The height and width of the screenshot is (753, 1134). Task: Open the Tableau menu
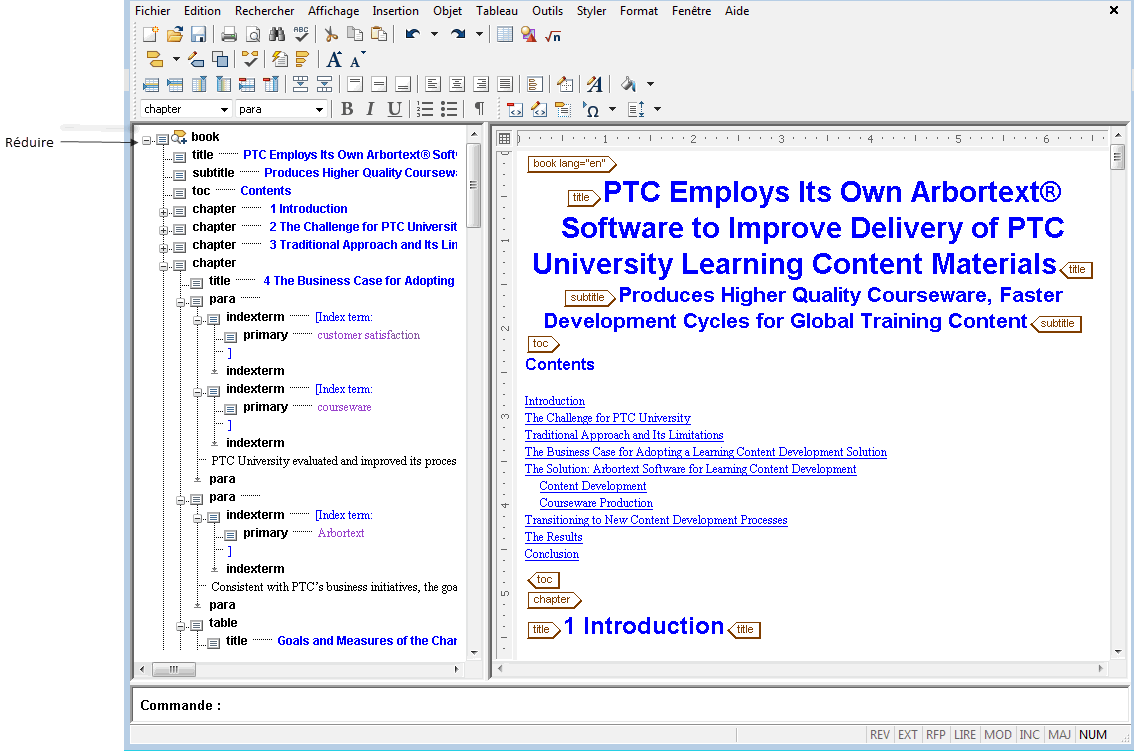pos(497,11)
